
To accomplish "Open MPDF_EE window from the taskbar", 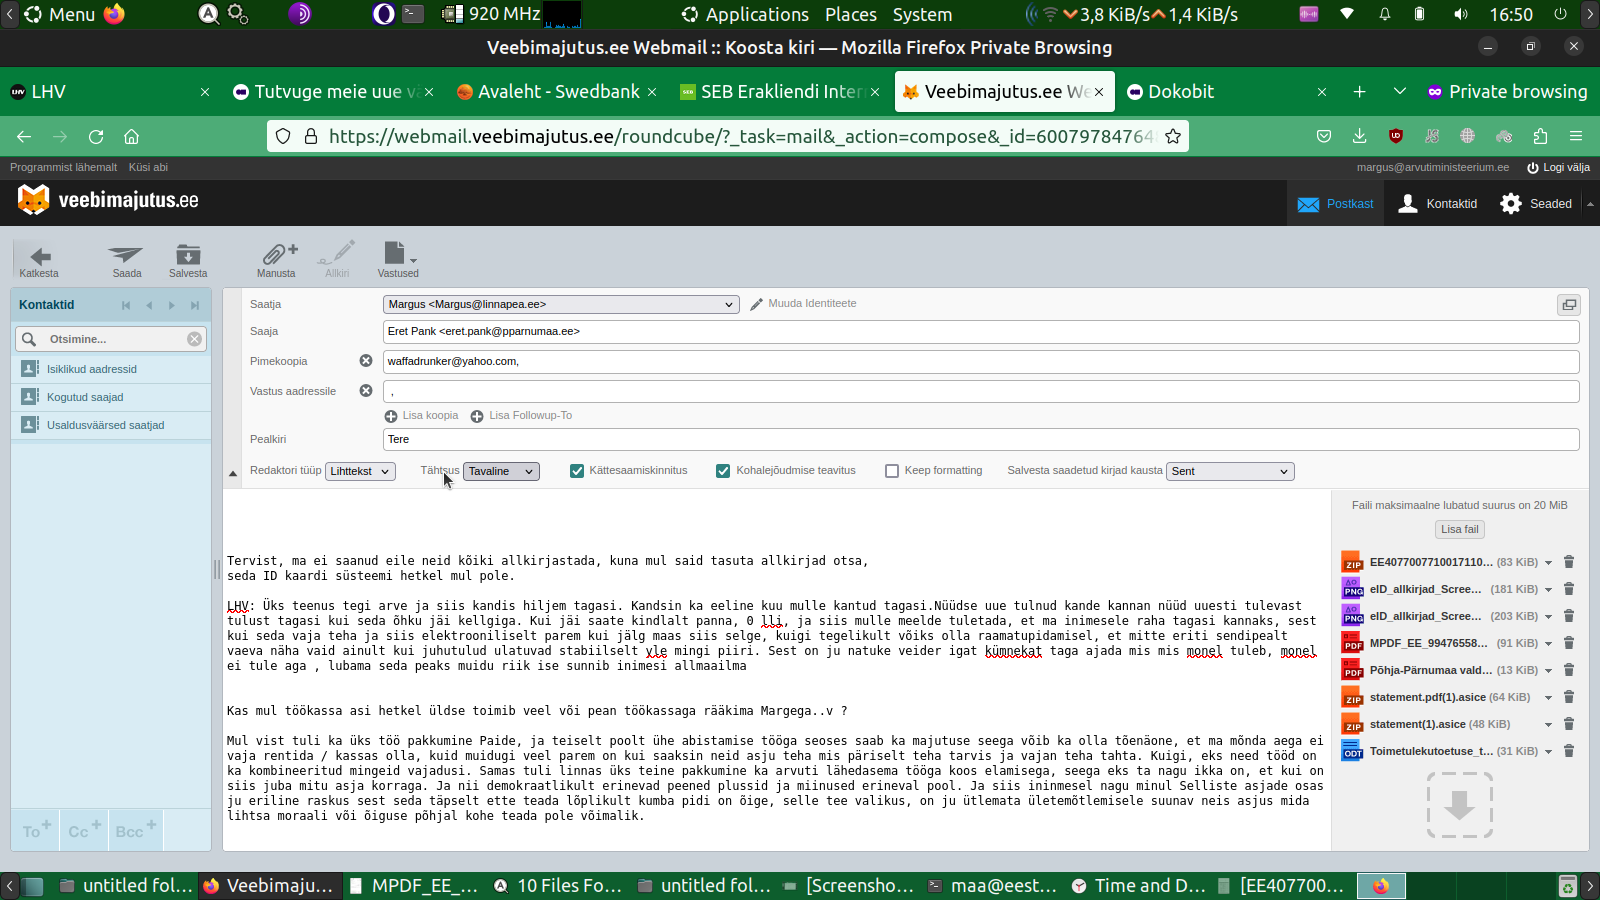I will tap(412, 885).
